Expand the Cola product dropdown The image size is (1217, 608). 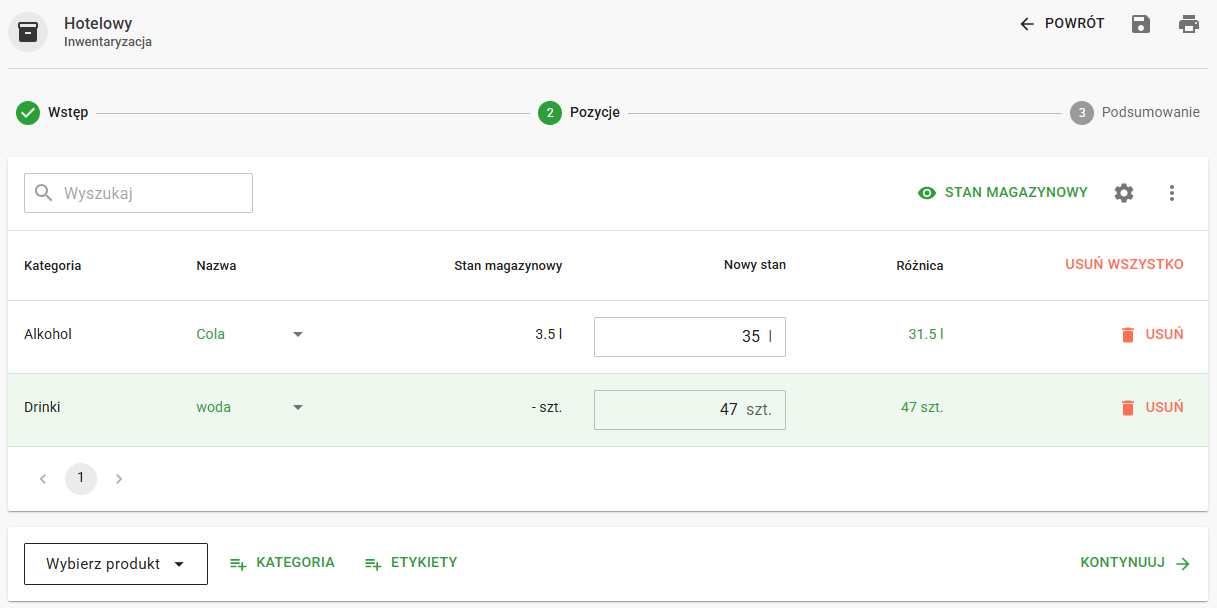click(297, 335)
